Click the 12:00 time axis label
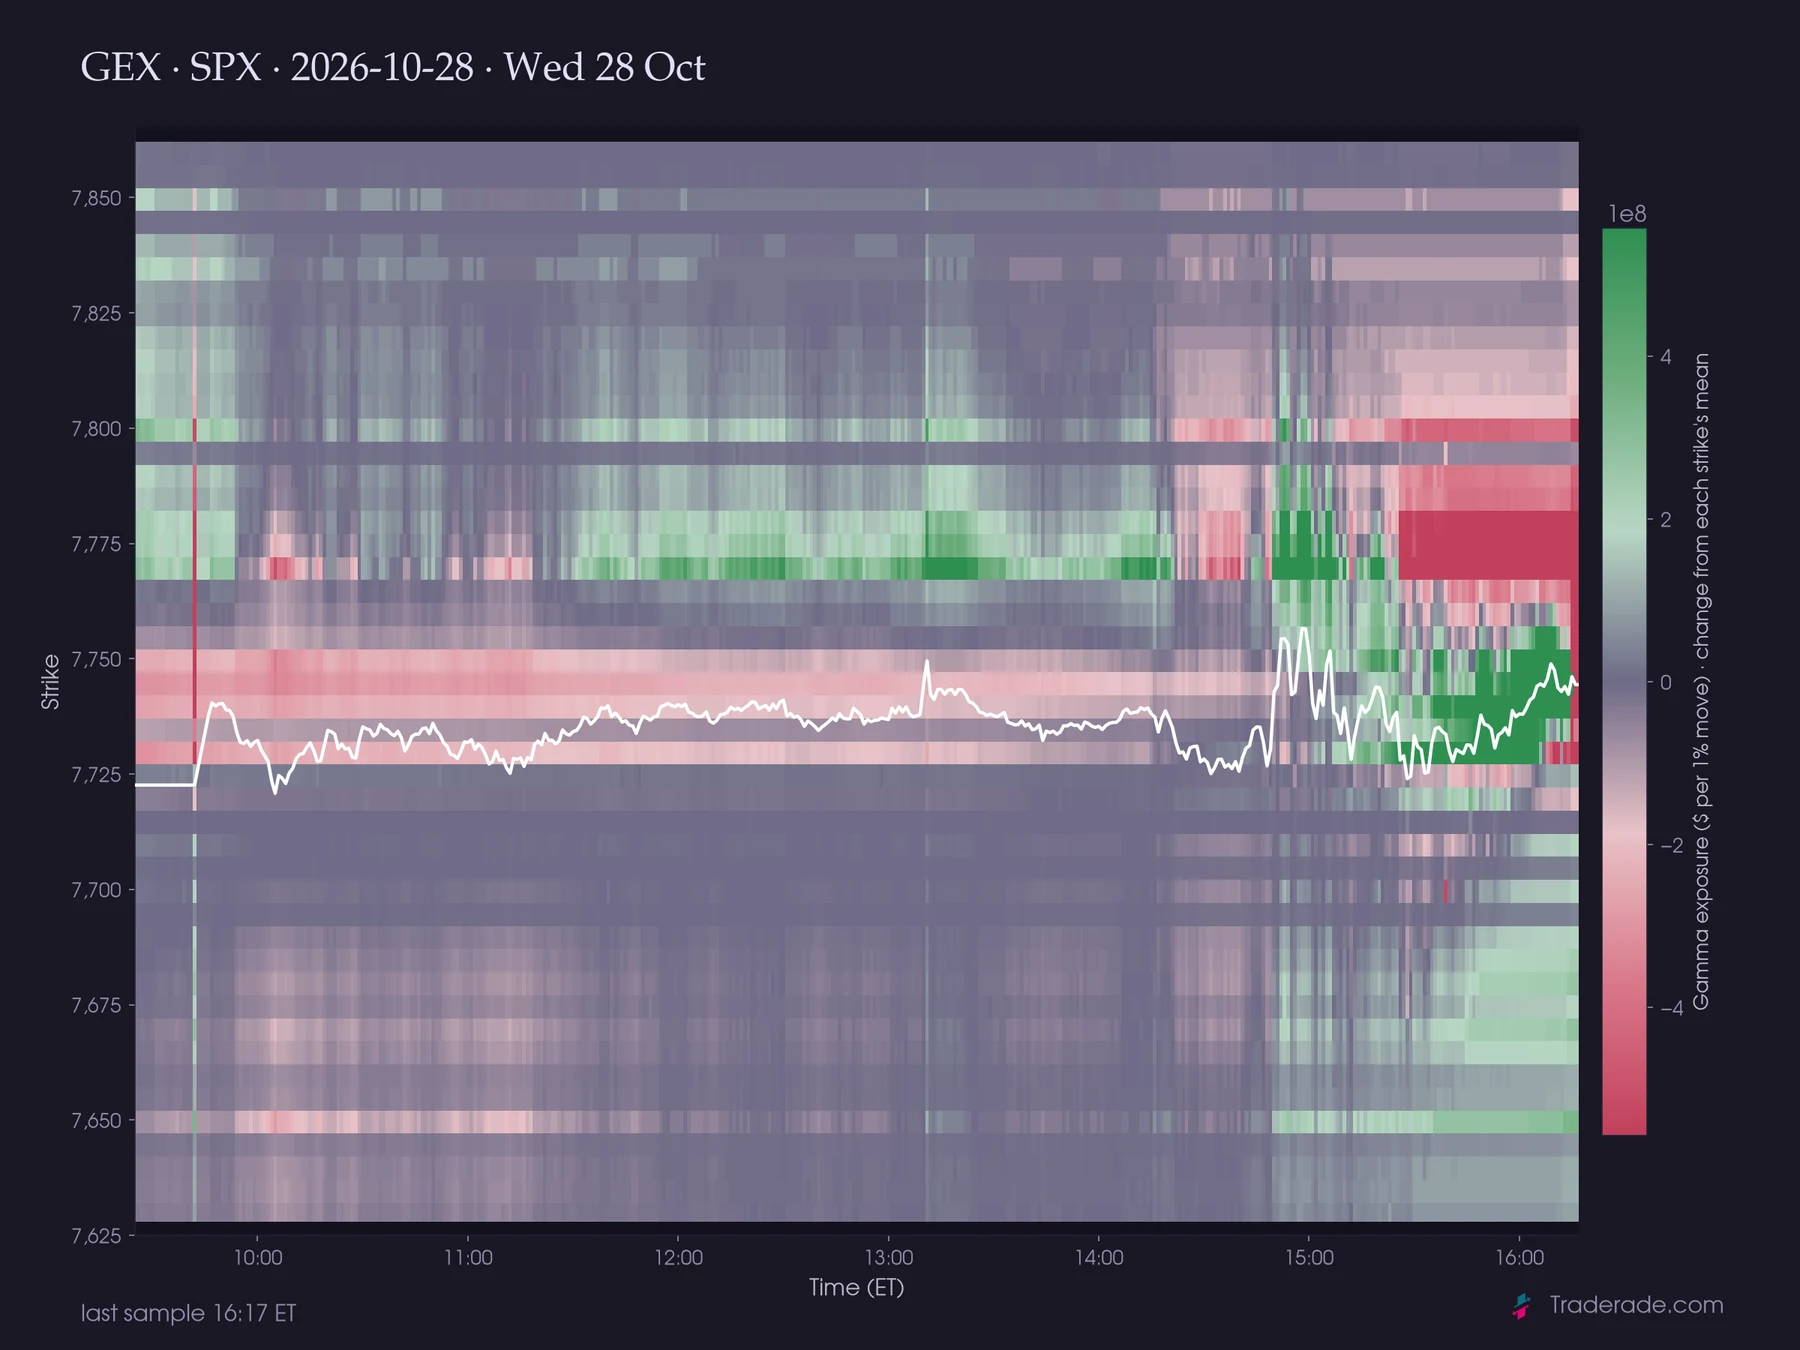 coord(679,1258)
